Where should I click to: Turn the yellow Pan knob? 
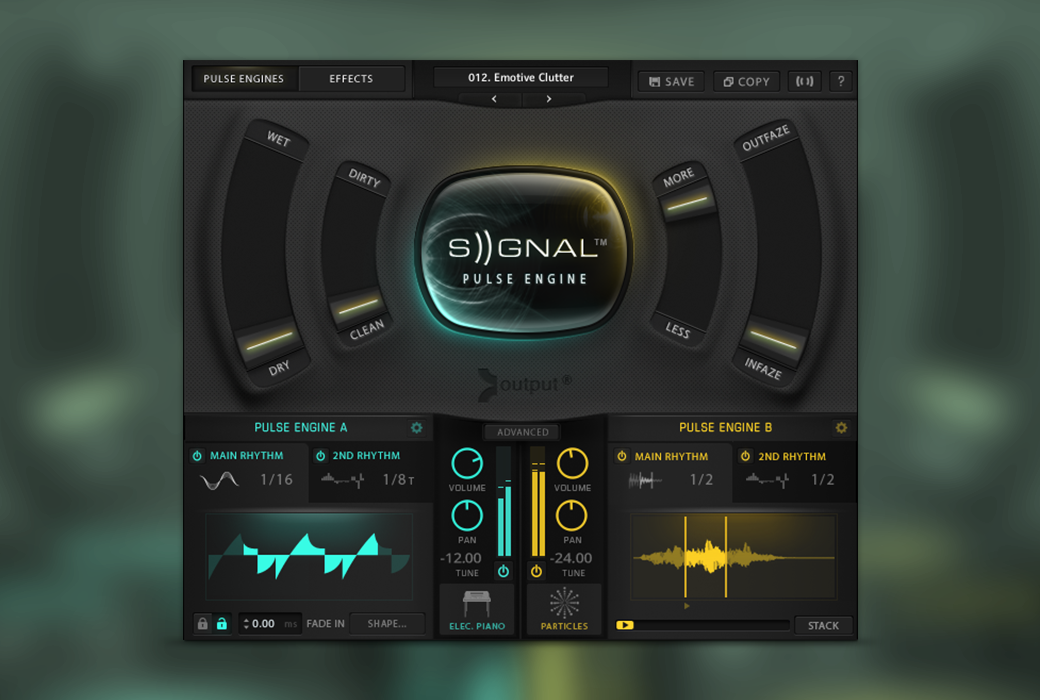[x=572, y=516]
